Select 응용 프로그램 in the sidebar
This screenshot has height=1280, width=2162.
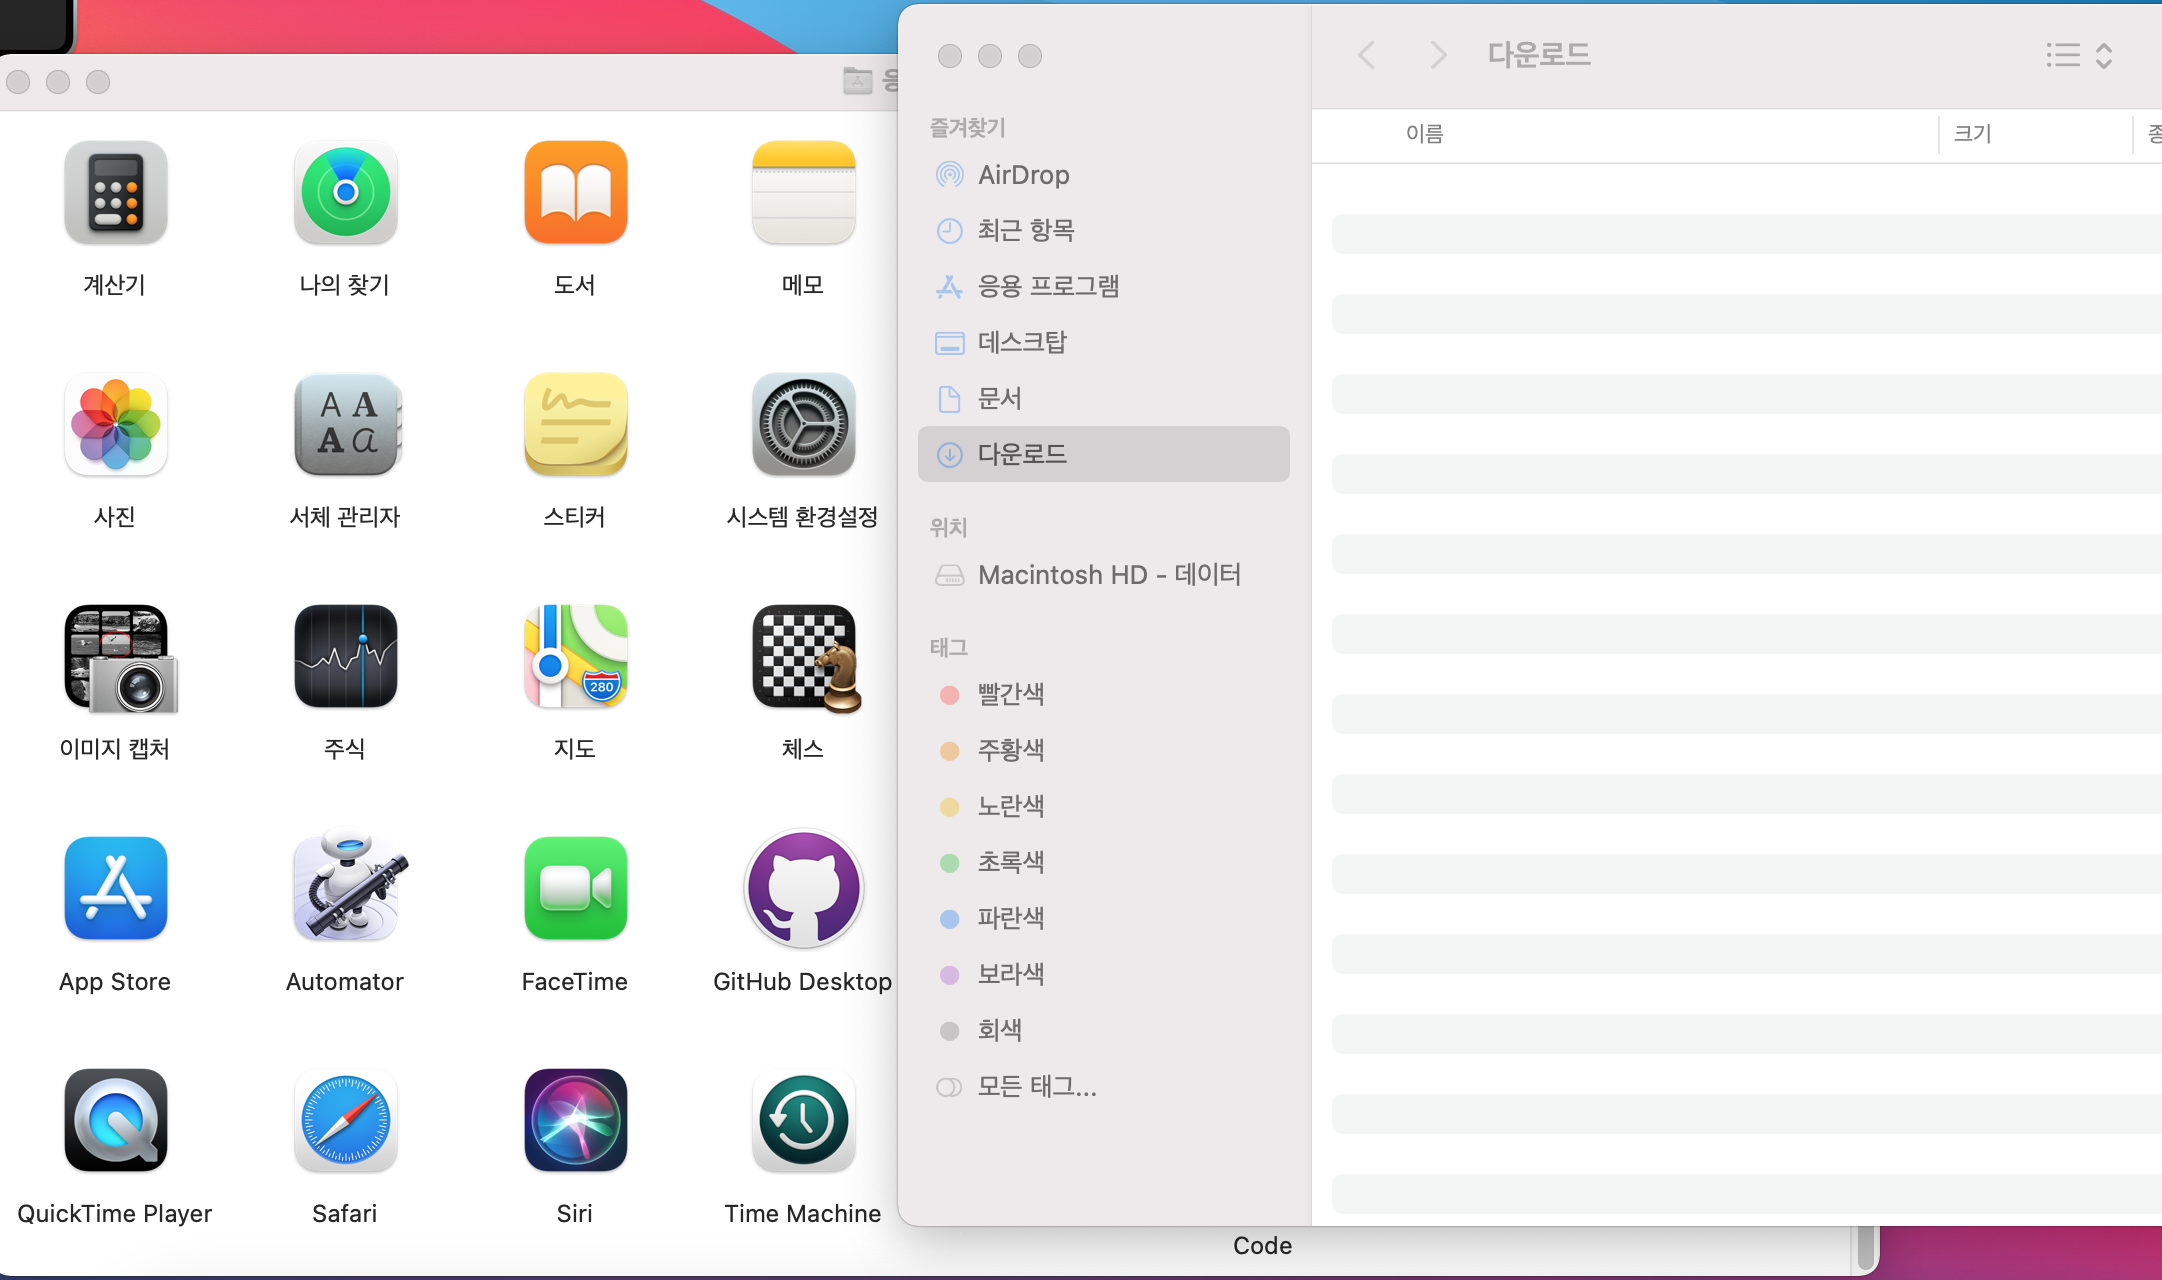click(x=1047, y=287)
